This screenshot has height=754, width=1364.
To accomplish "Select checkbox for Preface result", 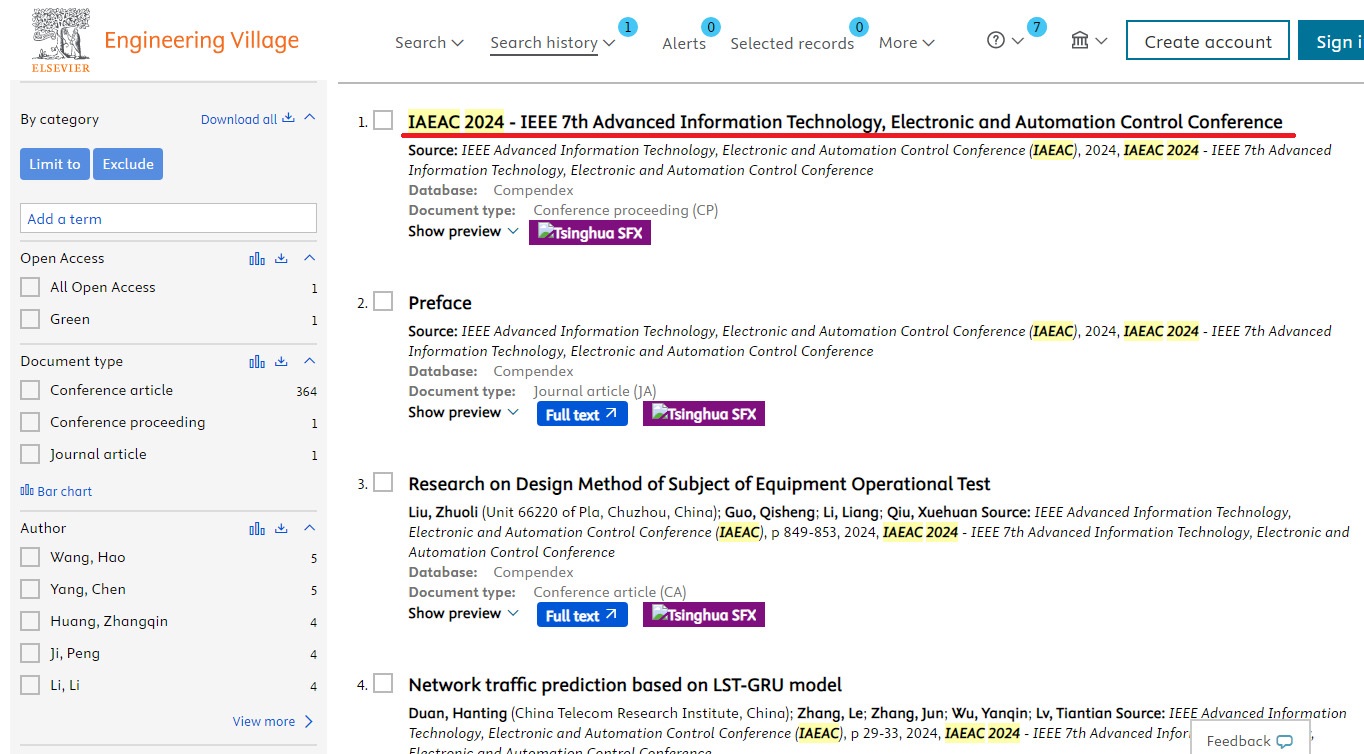I will coord(383,302).
